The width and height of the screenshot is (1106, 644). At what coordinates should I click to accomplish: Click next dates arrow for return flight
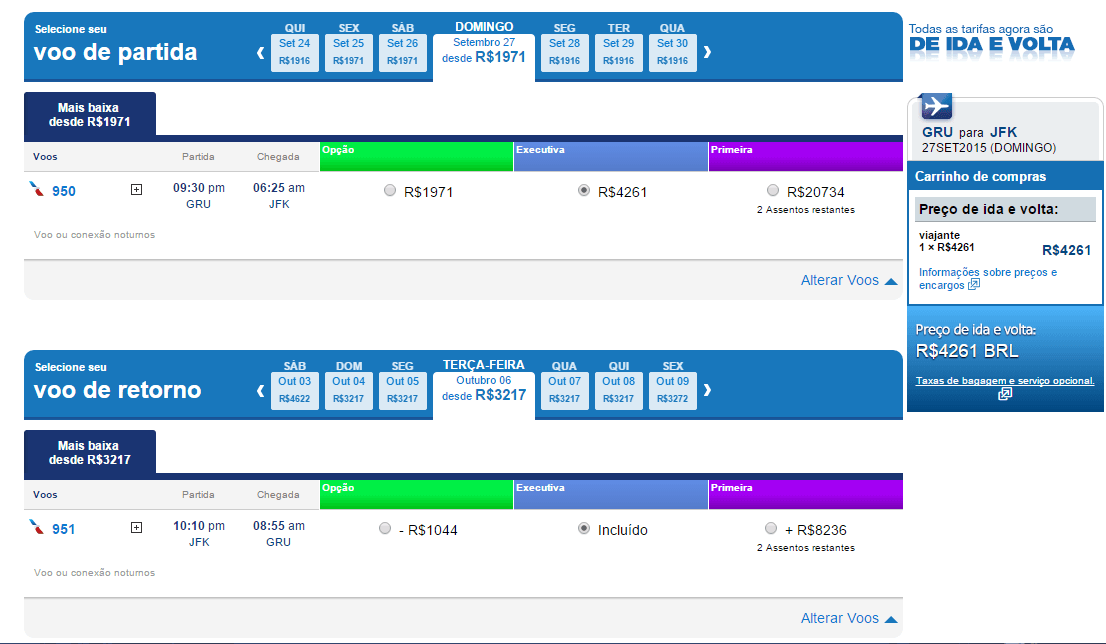pos(708,390)
